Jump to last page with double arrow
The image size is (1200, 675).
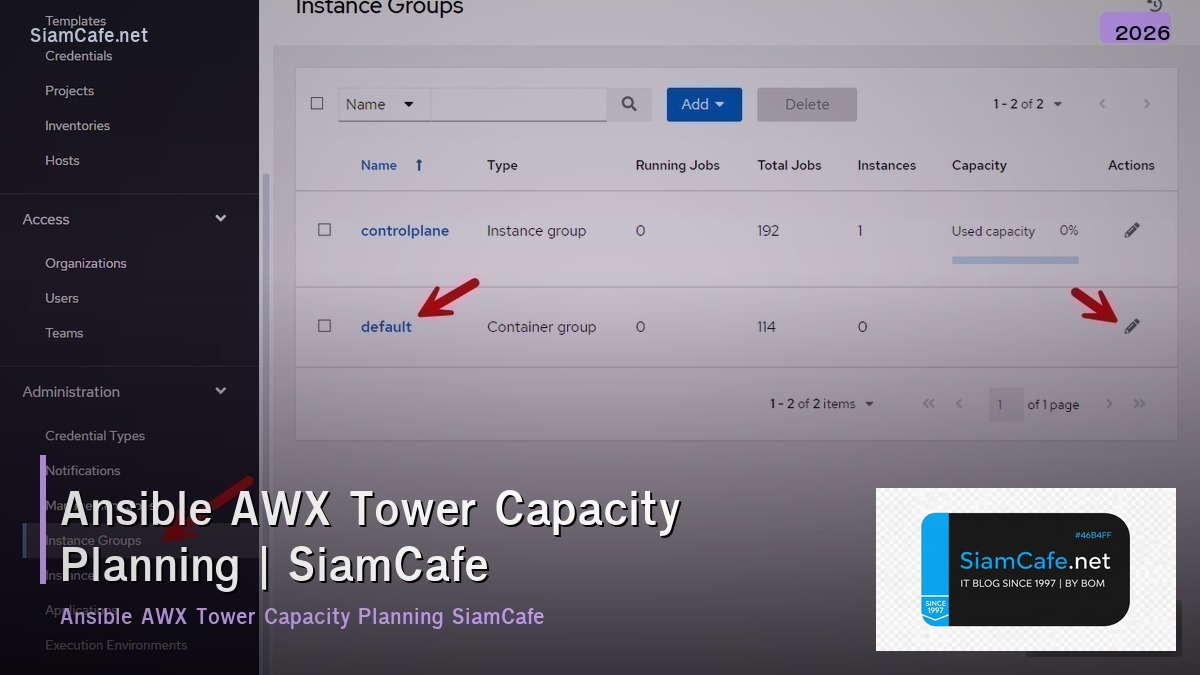tap(1139, 404)
